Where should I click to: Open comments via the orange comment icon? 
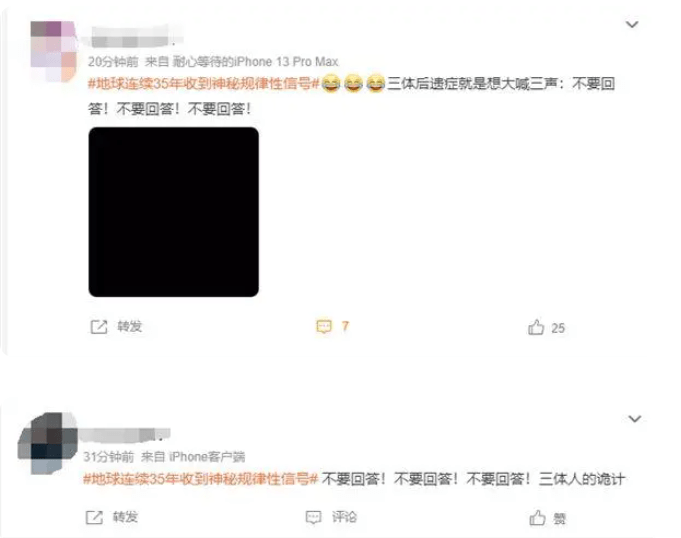[x=324, y=327]
